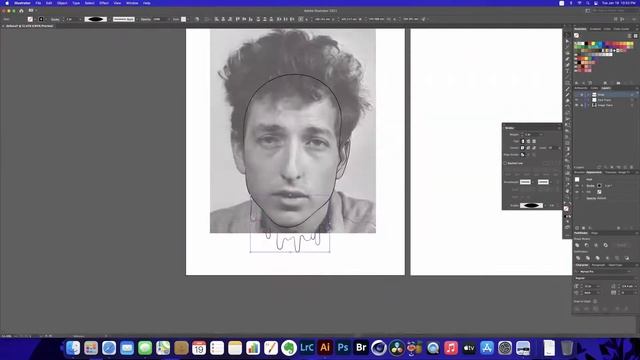Select round join corner icon in Stroke panel
Screen dimensions: 640x360
pos(528,148)
